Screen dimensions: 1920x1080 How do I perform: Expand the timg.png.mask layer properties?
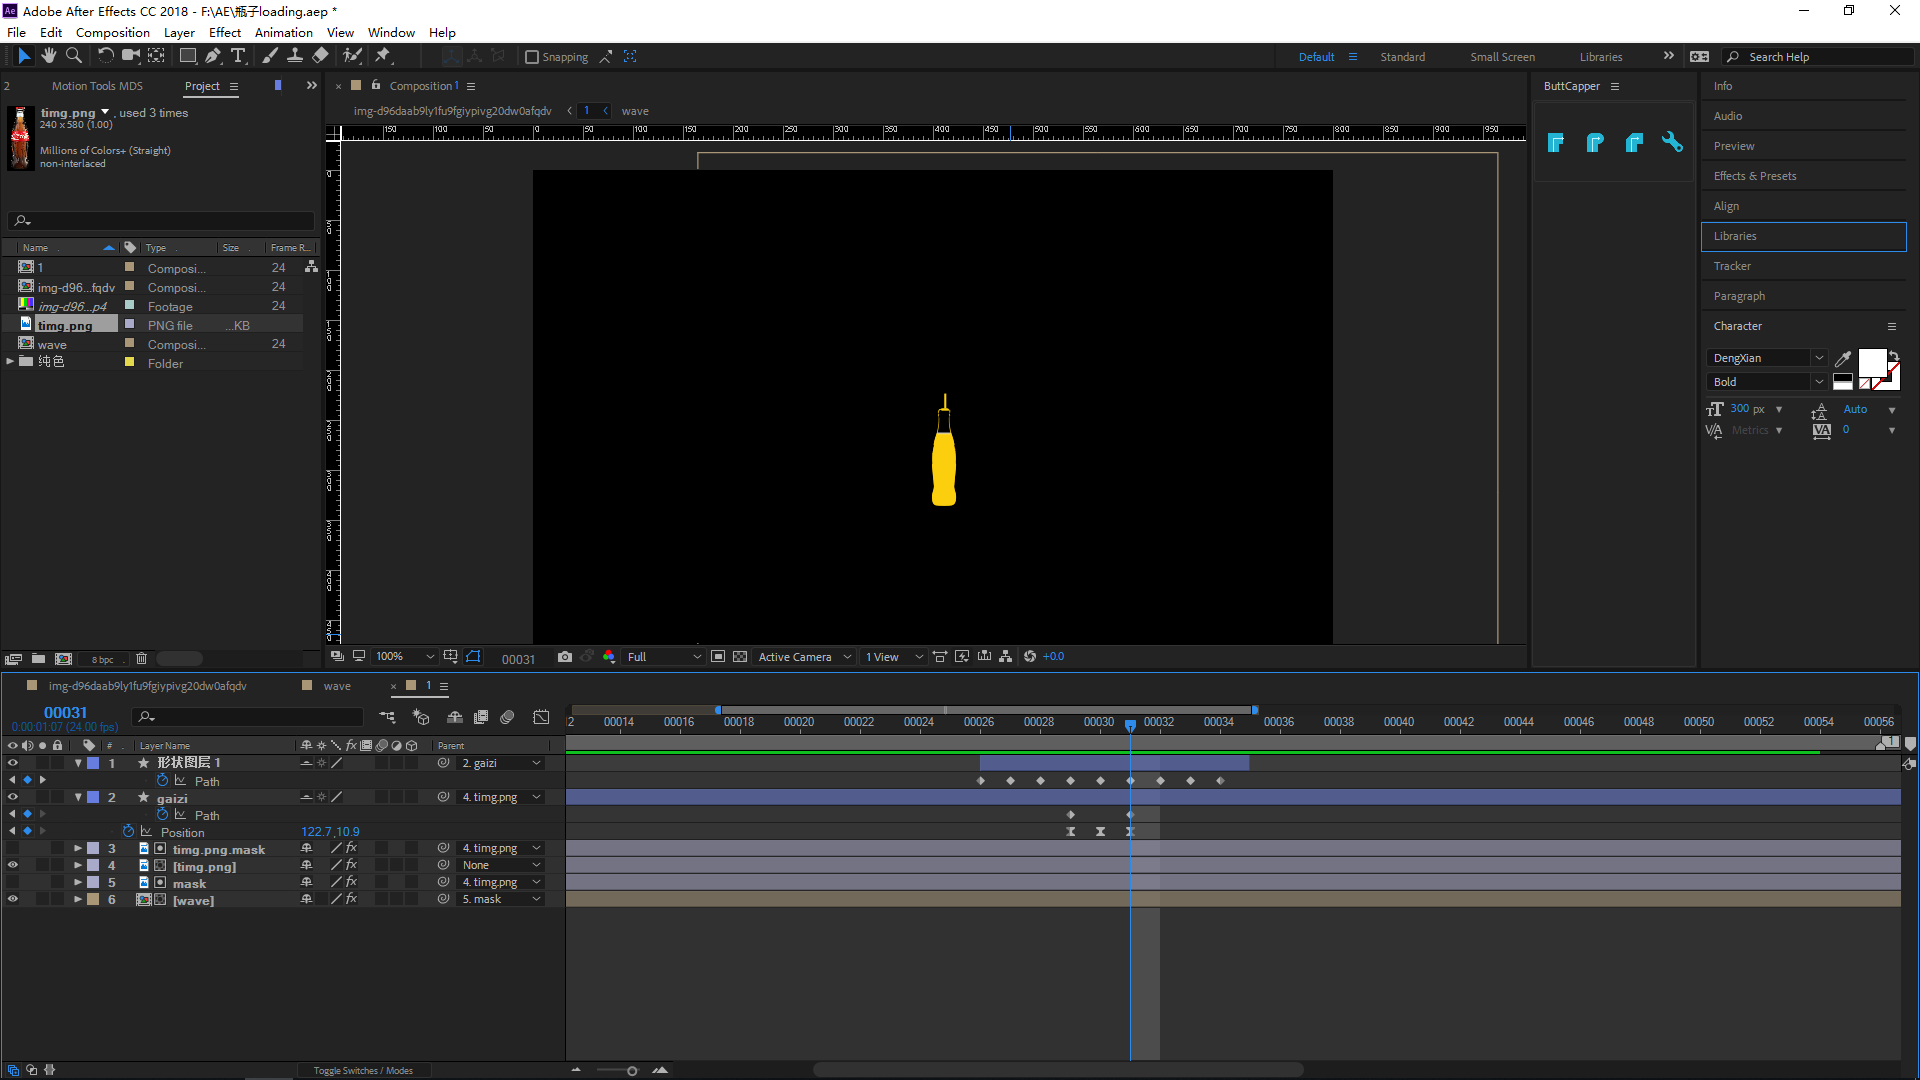point(78,849)
